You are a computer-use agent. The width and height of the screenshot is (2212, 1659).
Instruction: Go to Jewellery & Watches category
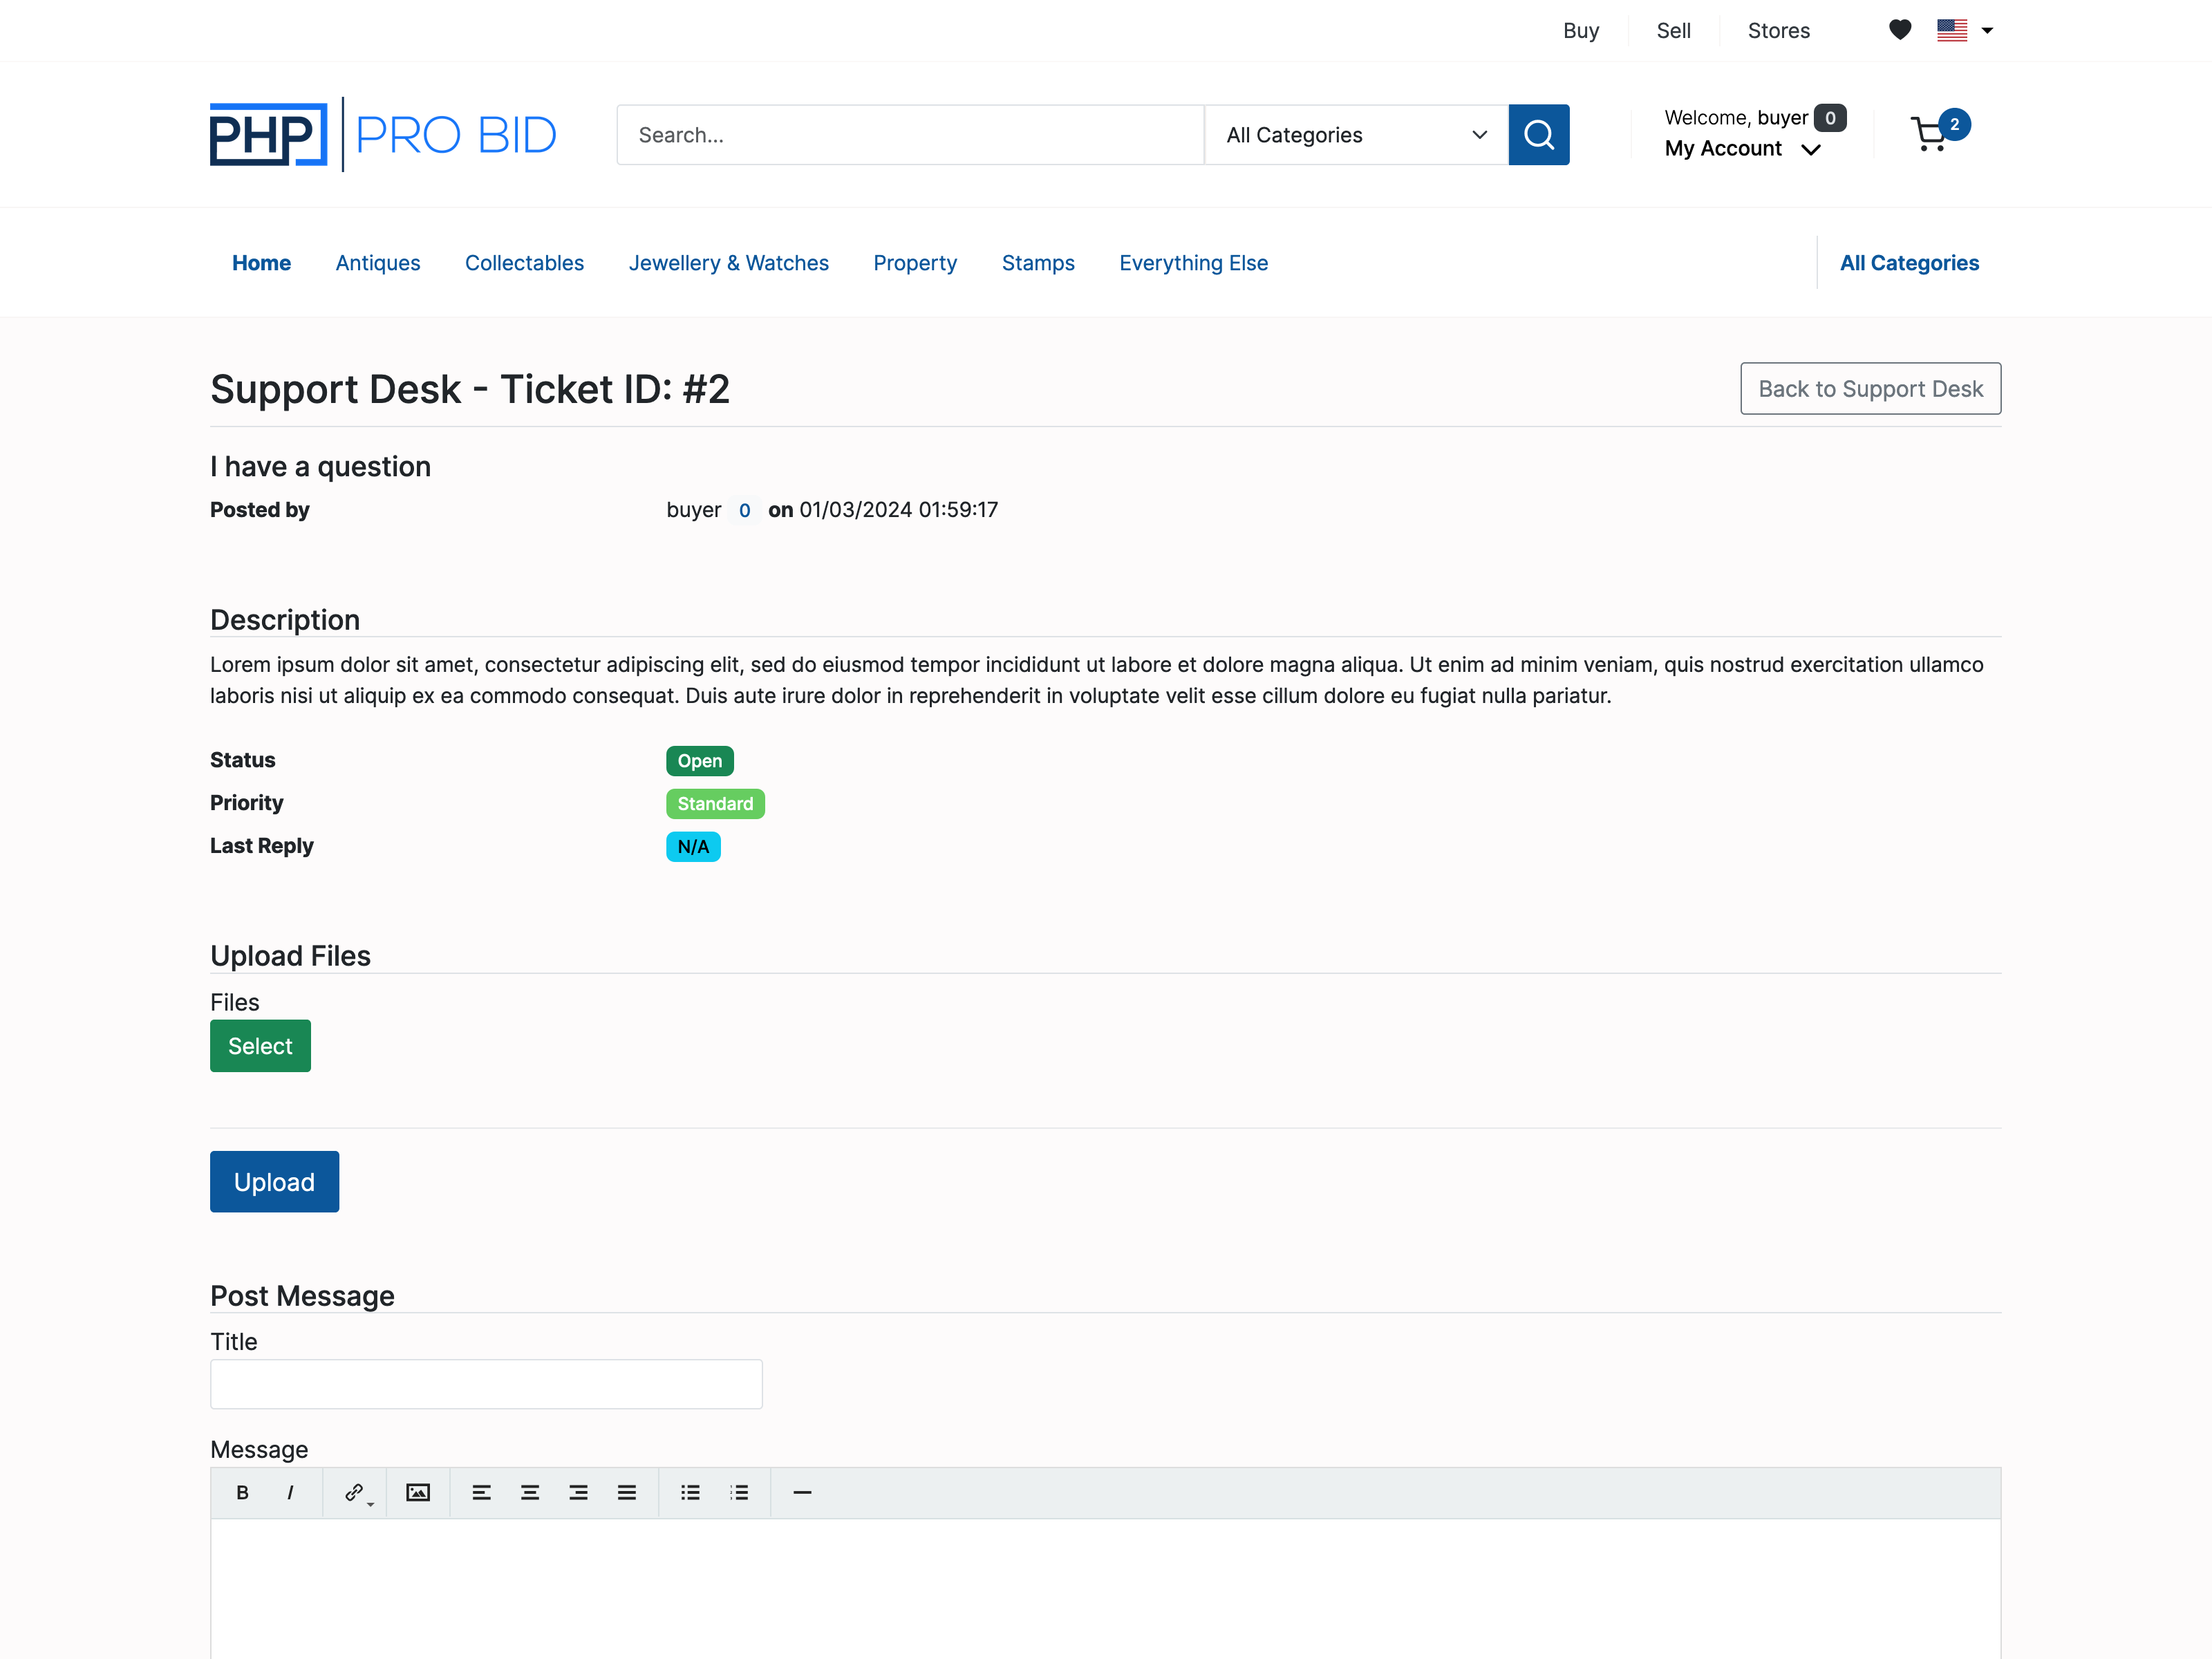[728, 263]
